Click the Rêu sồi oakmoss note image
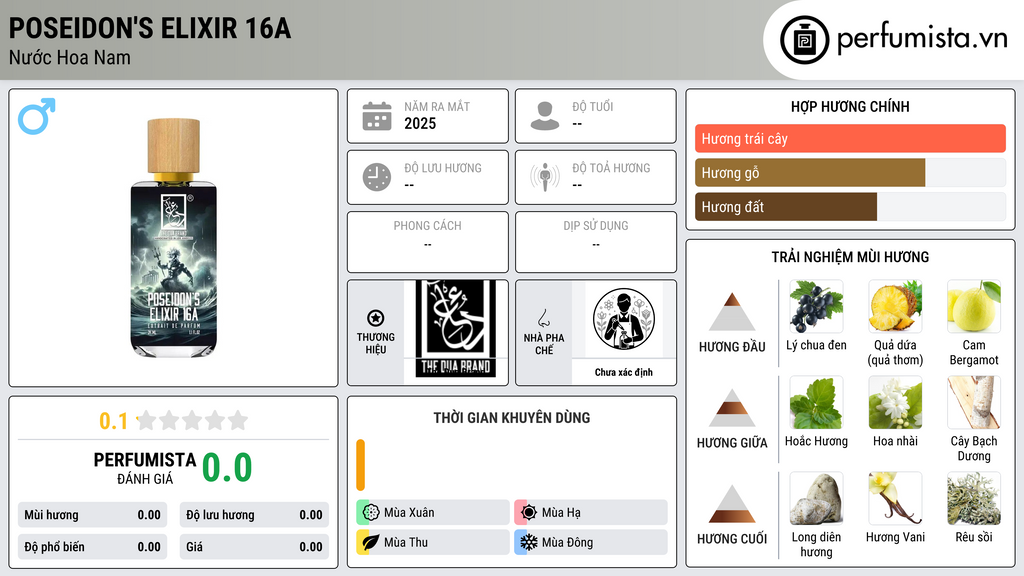The image size is (1024, 576). [974, 498]
